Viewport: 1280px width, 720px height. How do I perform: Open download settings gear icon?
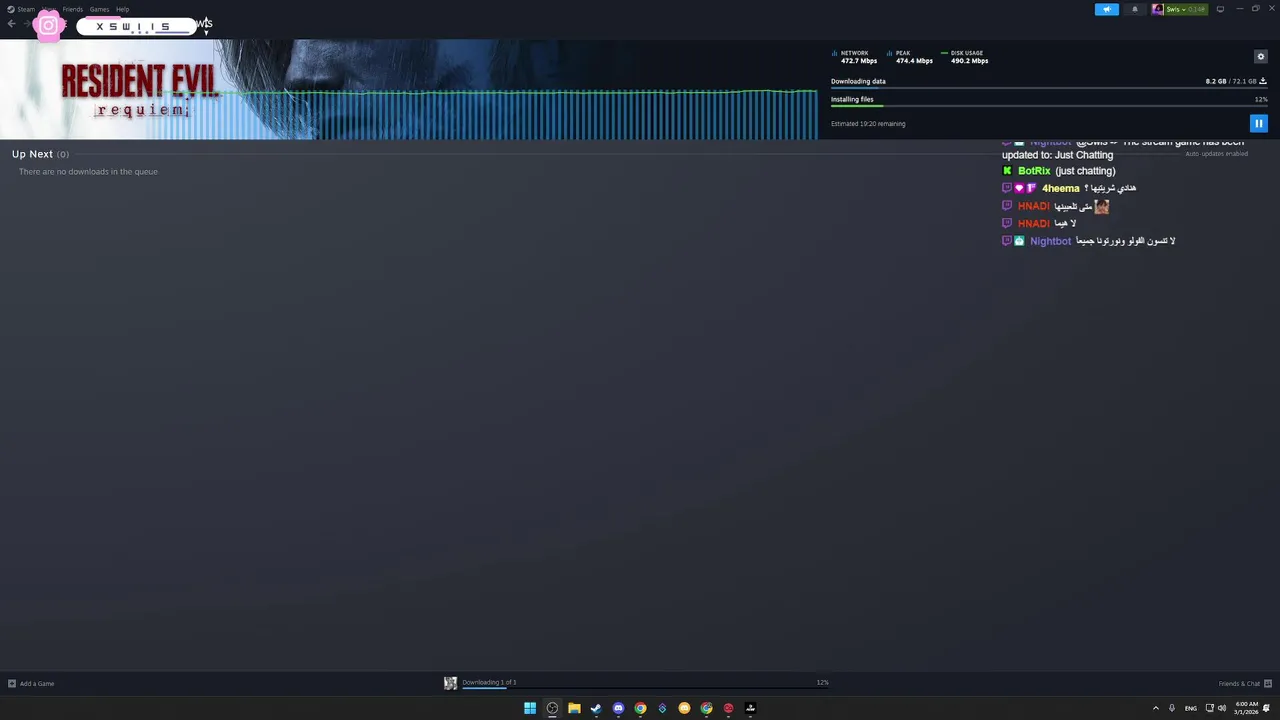[x=1260, y=57]
